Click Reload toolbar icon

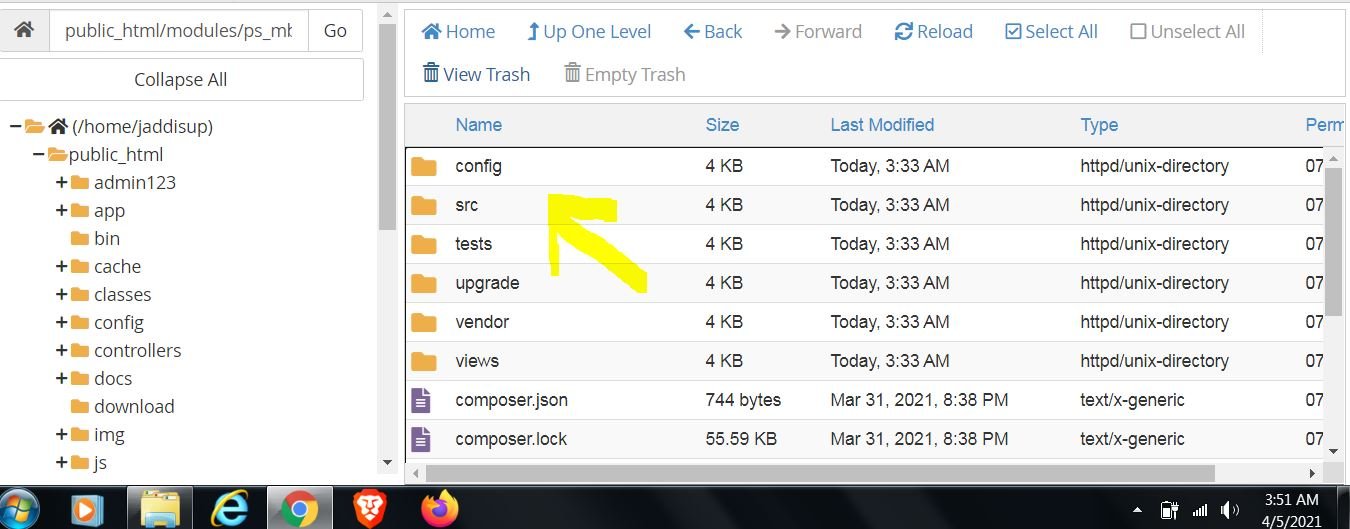point(933,32)
